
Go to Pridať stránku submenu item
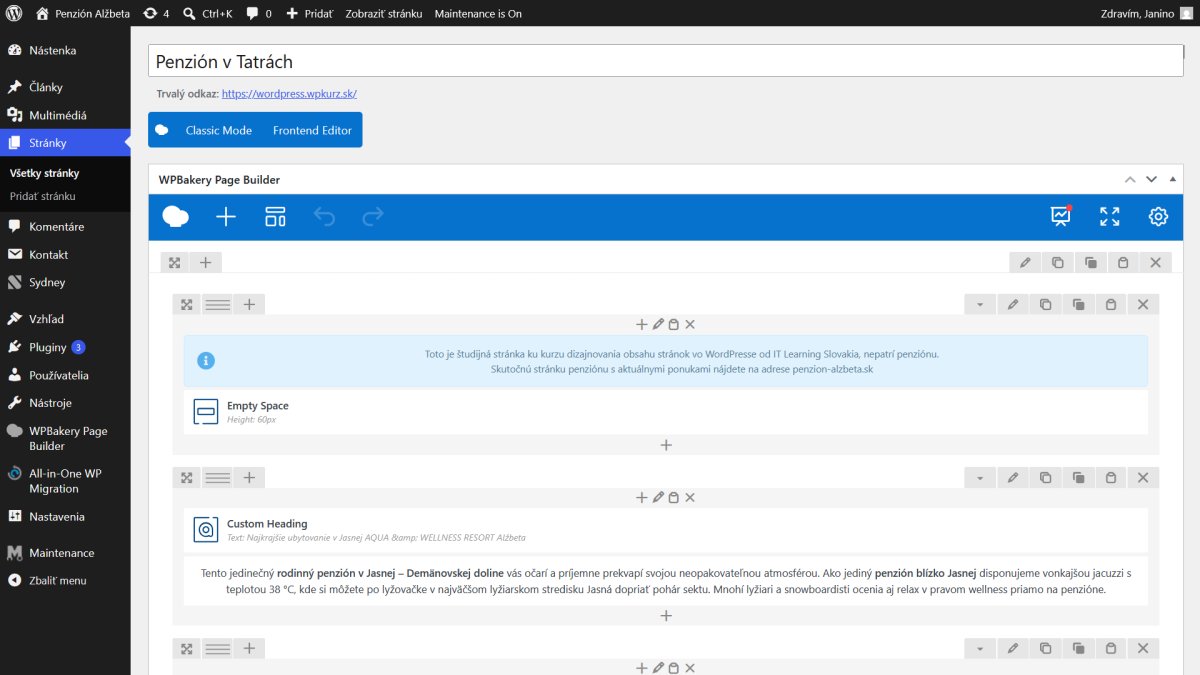click(42, 196)
